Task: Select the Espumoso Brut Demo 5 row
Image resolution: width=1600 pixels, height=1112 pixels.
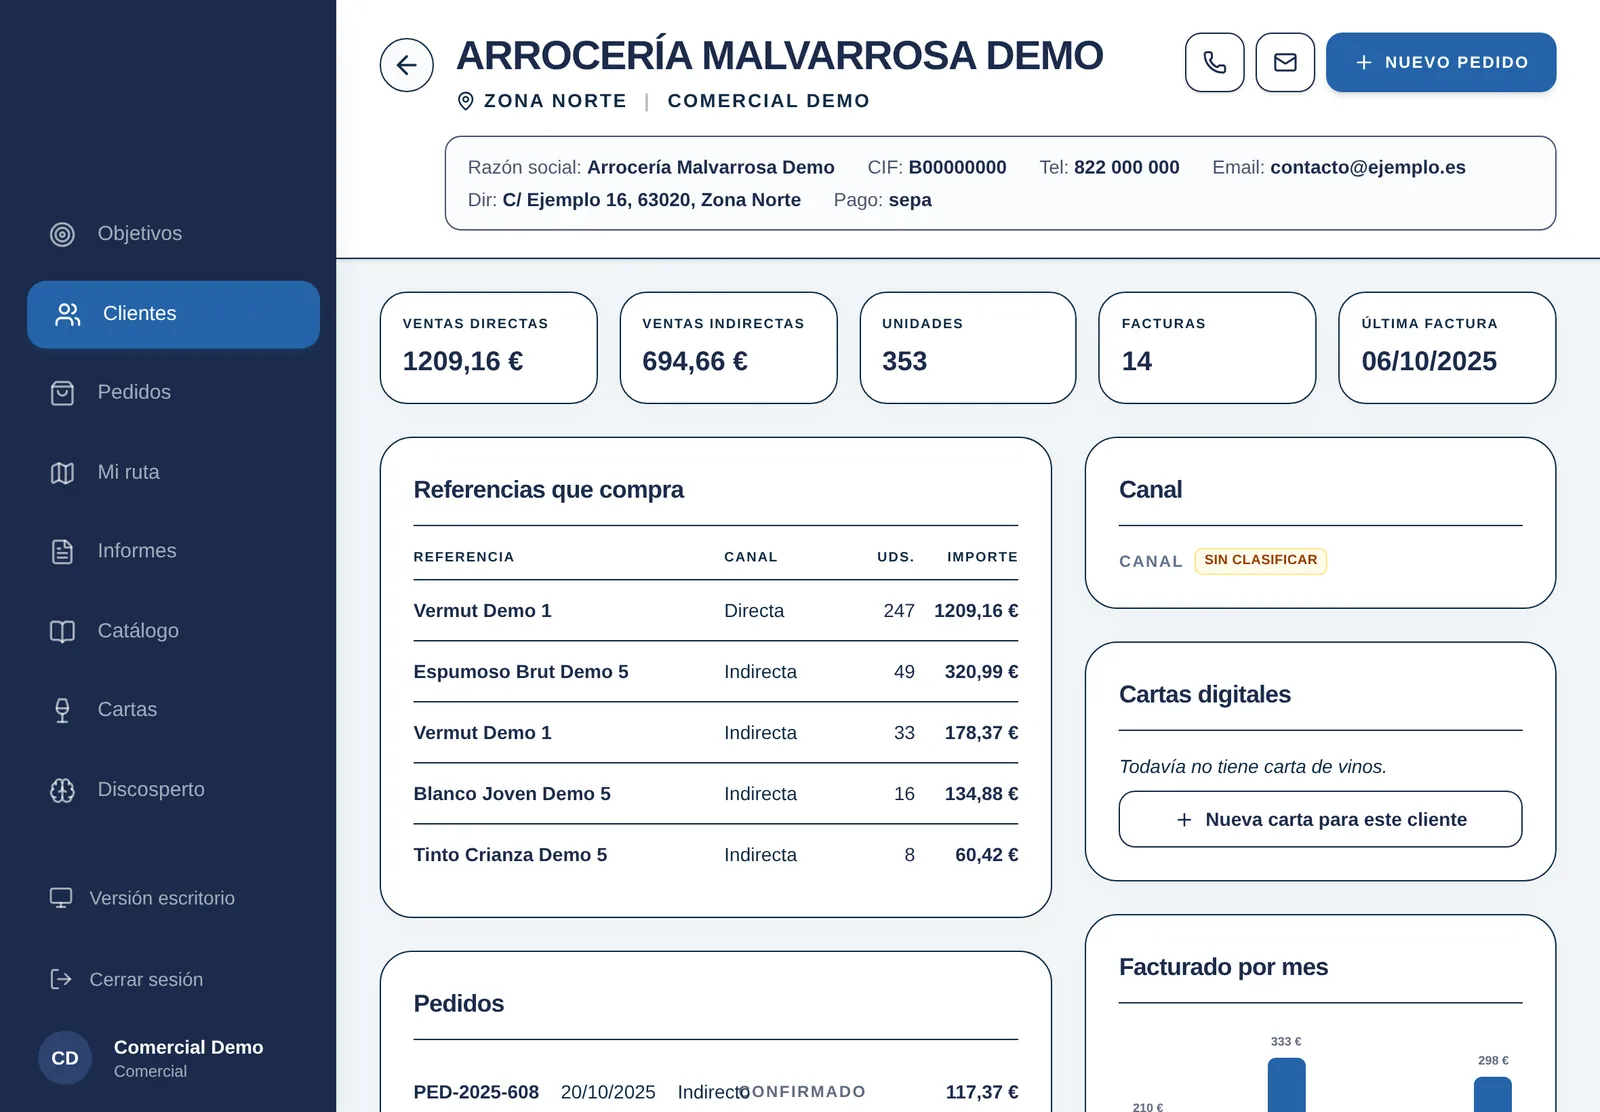Action: point(716,672)
